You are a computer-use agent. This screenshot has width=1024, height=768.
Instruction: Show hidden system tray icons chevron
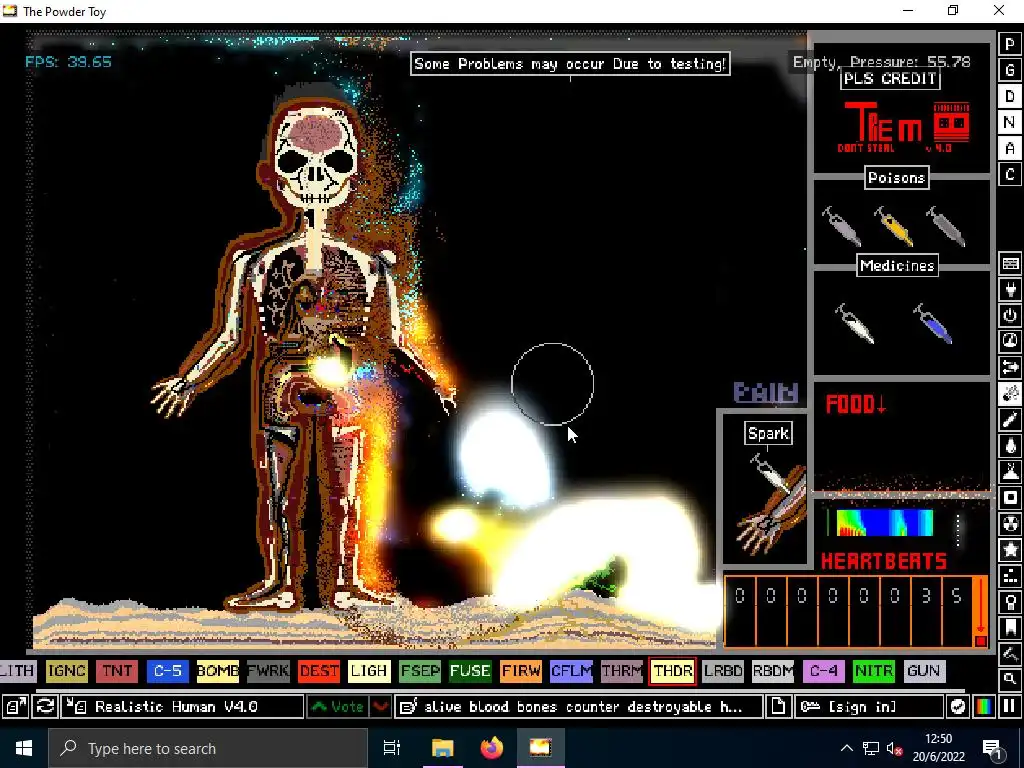click(x=846, y=748)
